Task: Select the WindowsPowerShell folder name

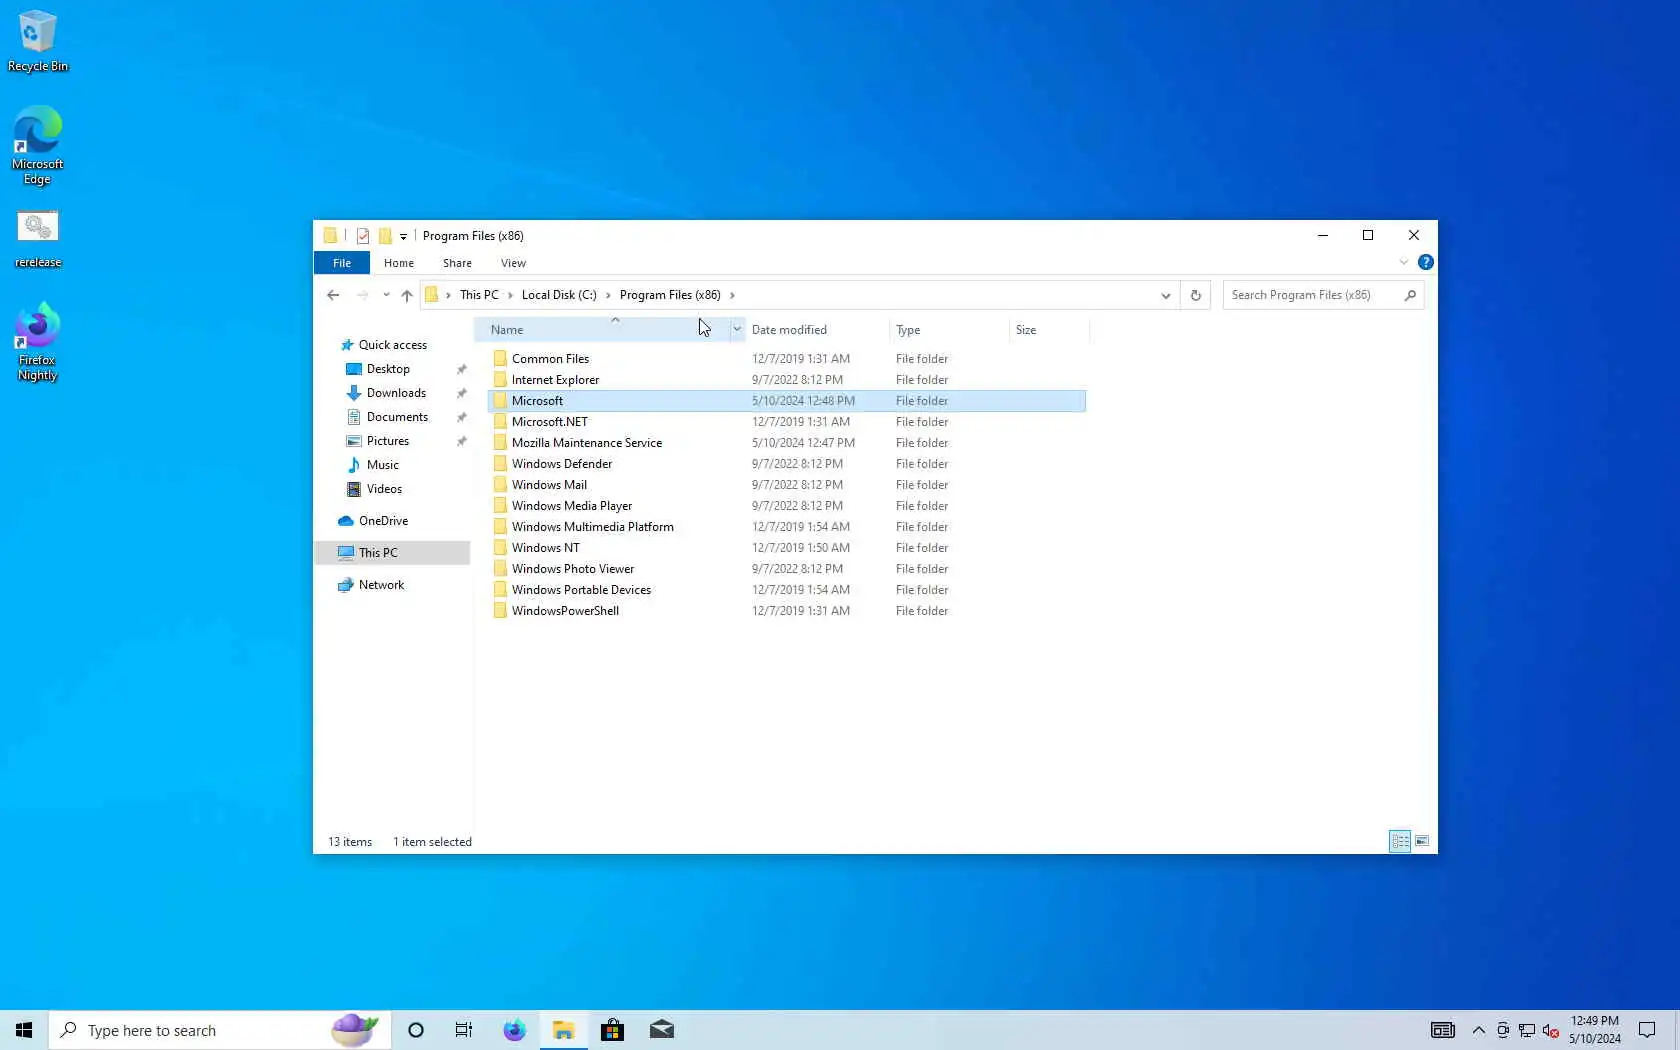Action: pos(565,611)
